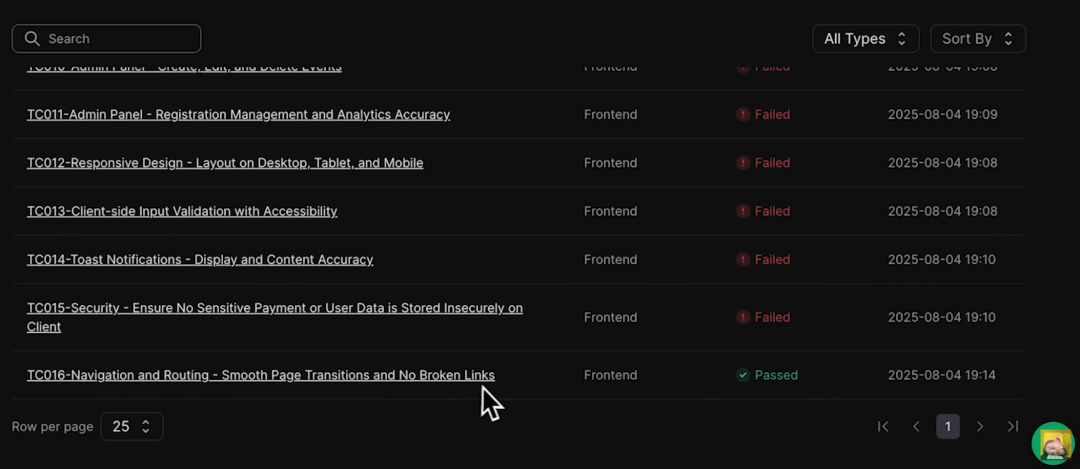Click the Failed warning icon on TC011
The height and width of the screenshot is (469, 1080).
[x=742, y=114]
